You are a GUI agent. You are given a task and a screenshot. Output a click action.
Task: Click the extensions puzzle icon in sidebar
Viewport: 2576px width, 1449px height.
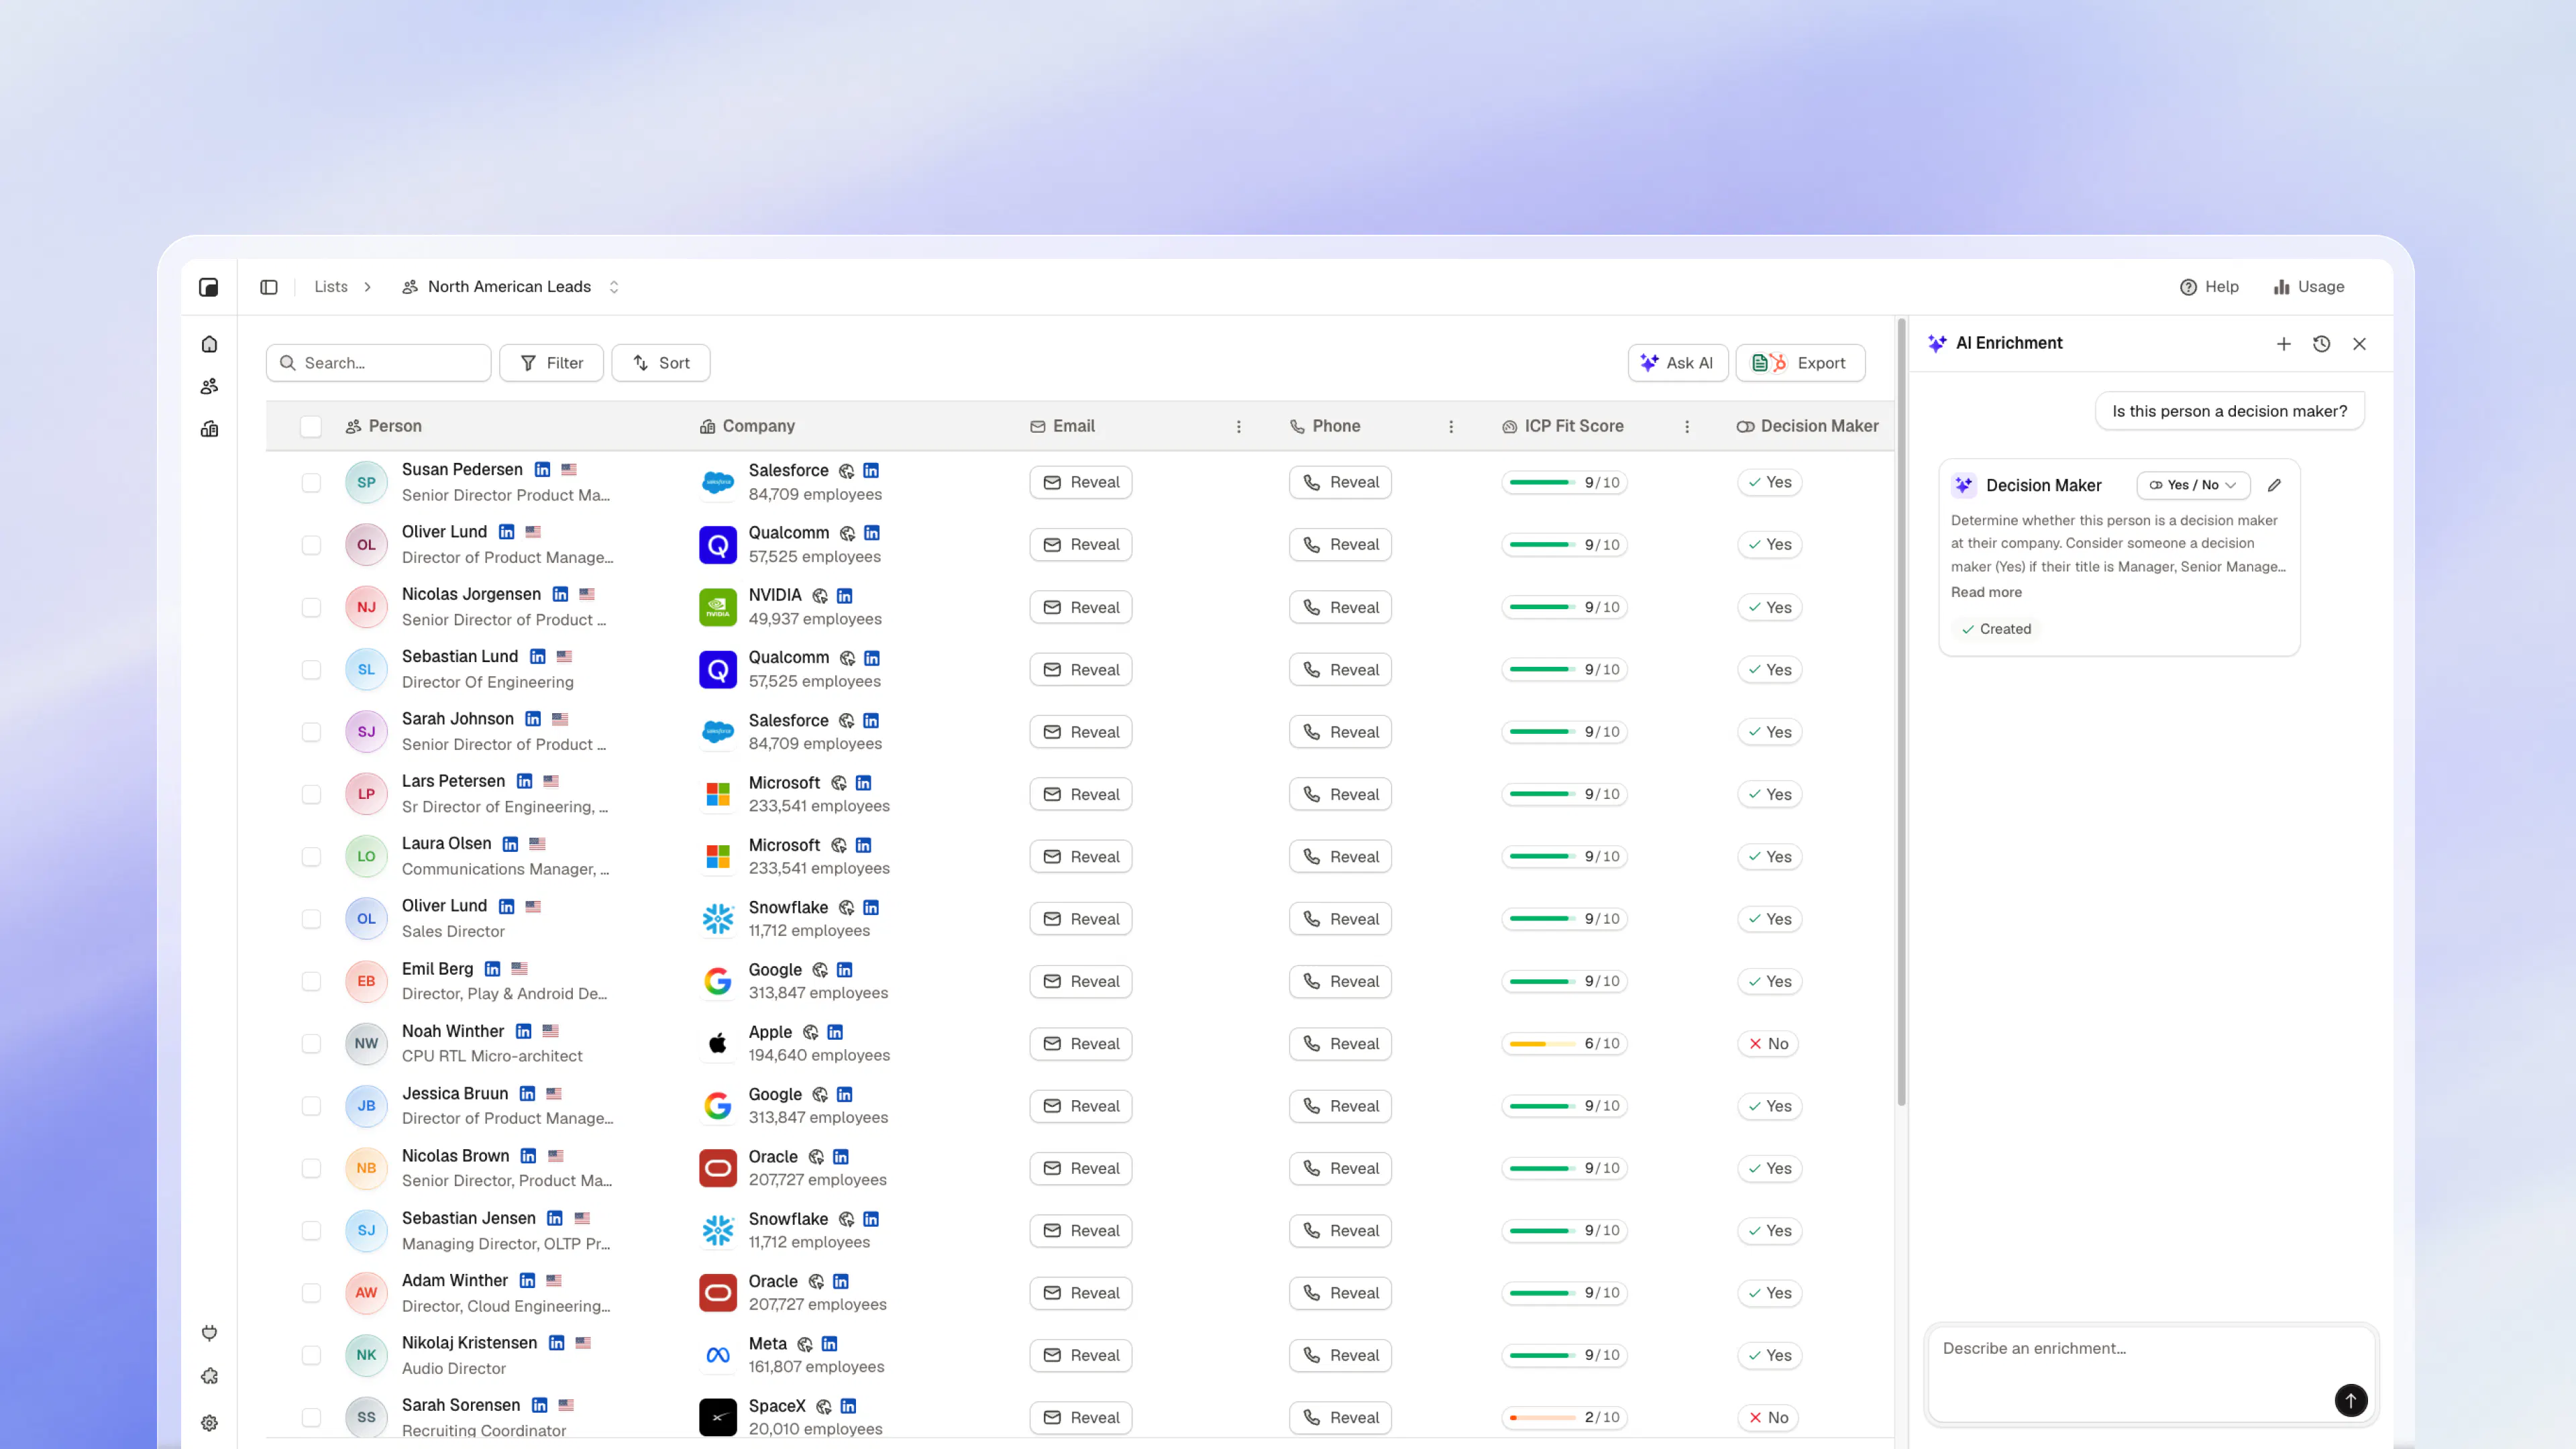coord(209,1377)
